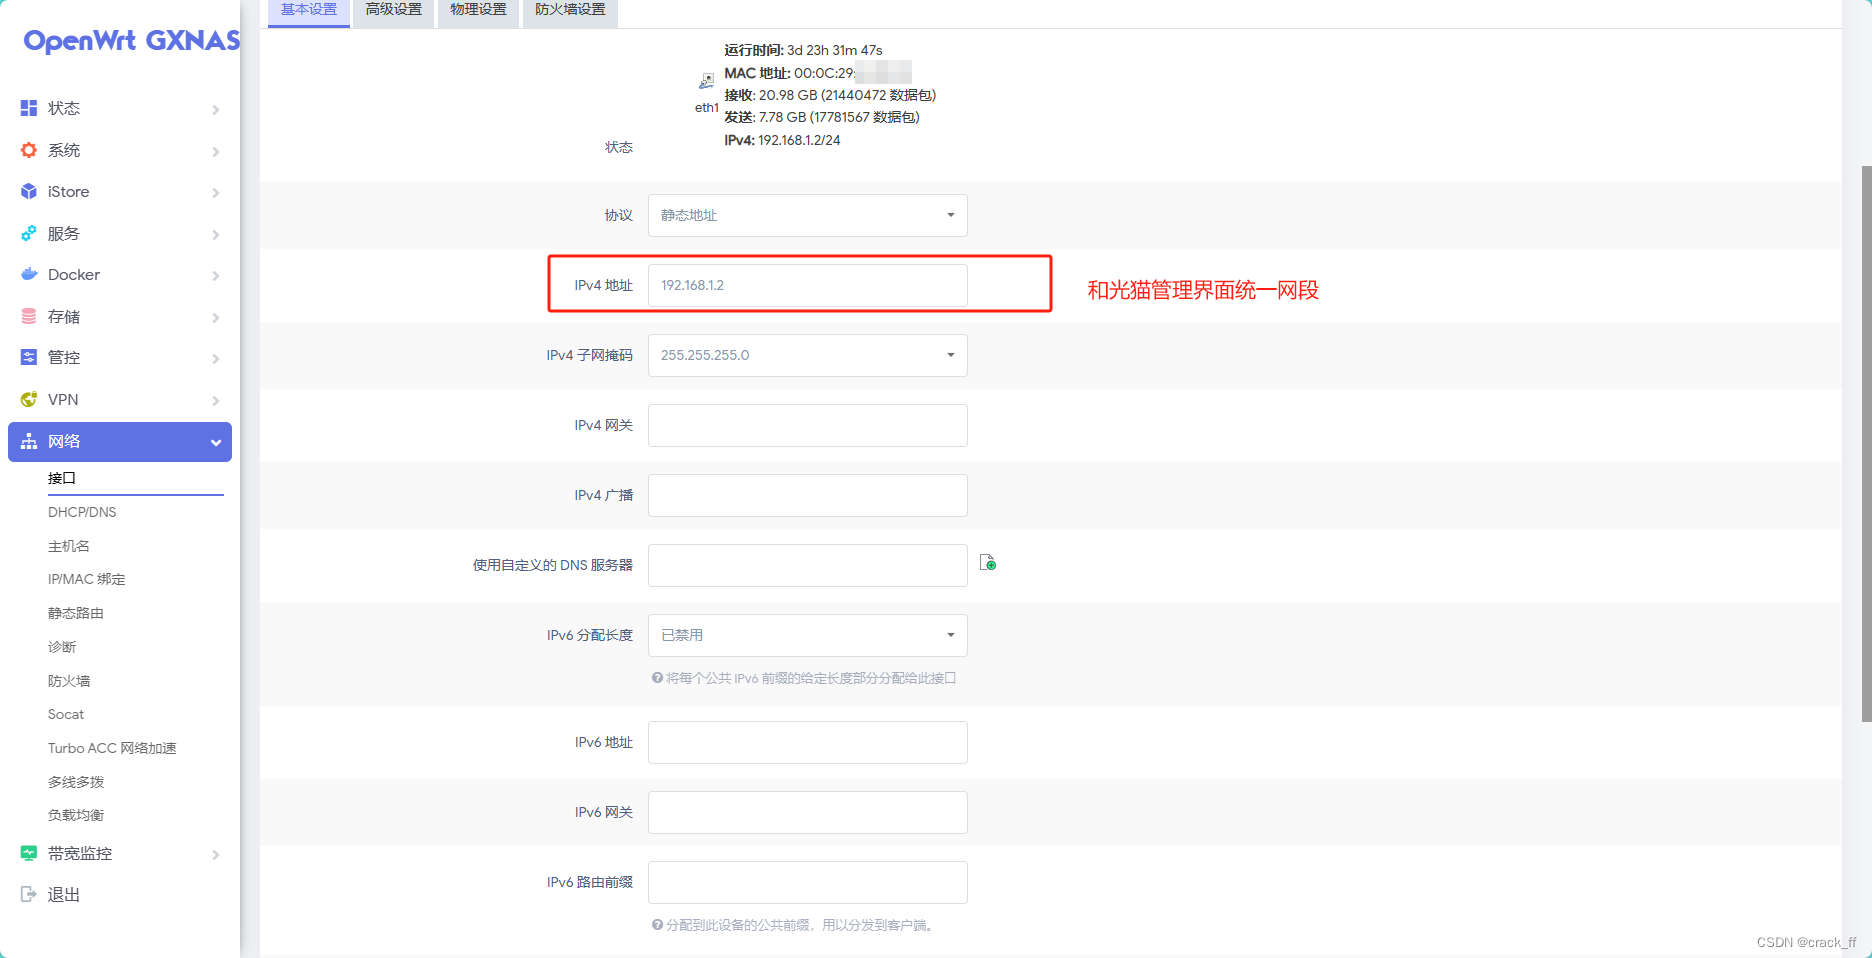The width and height of the screenshot is (1872, 958).
Task: Click the add DNS server icon
Action: (988, 563)
